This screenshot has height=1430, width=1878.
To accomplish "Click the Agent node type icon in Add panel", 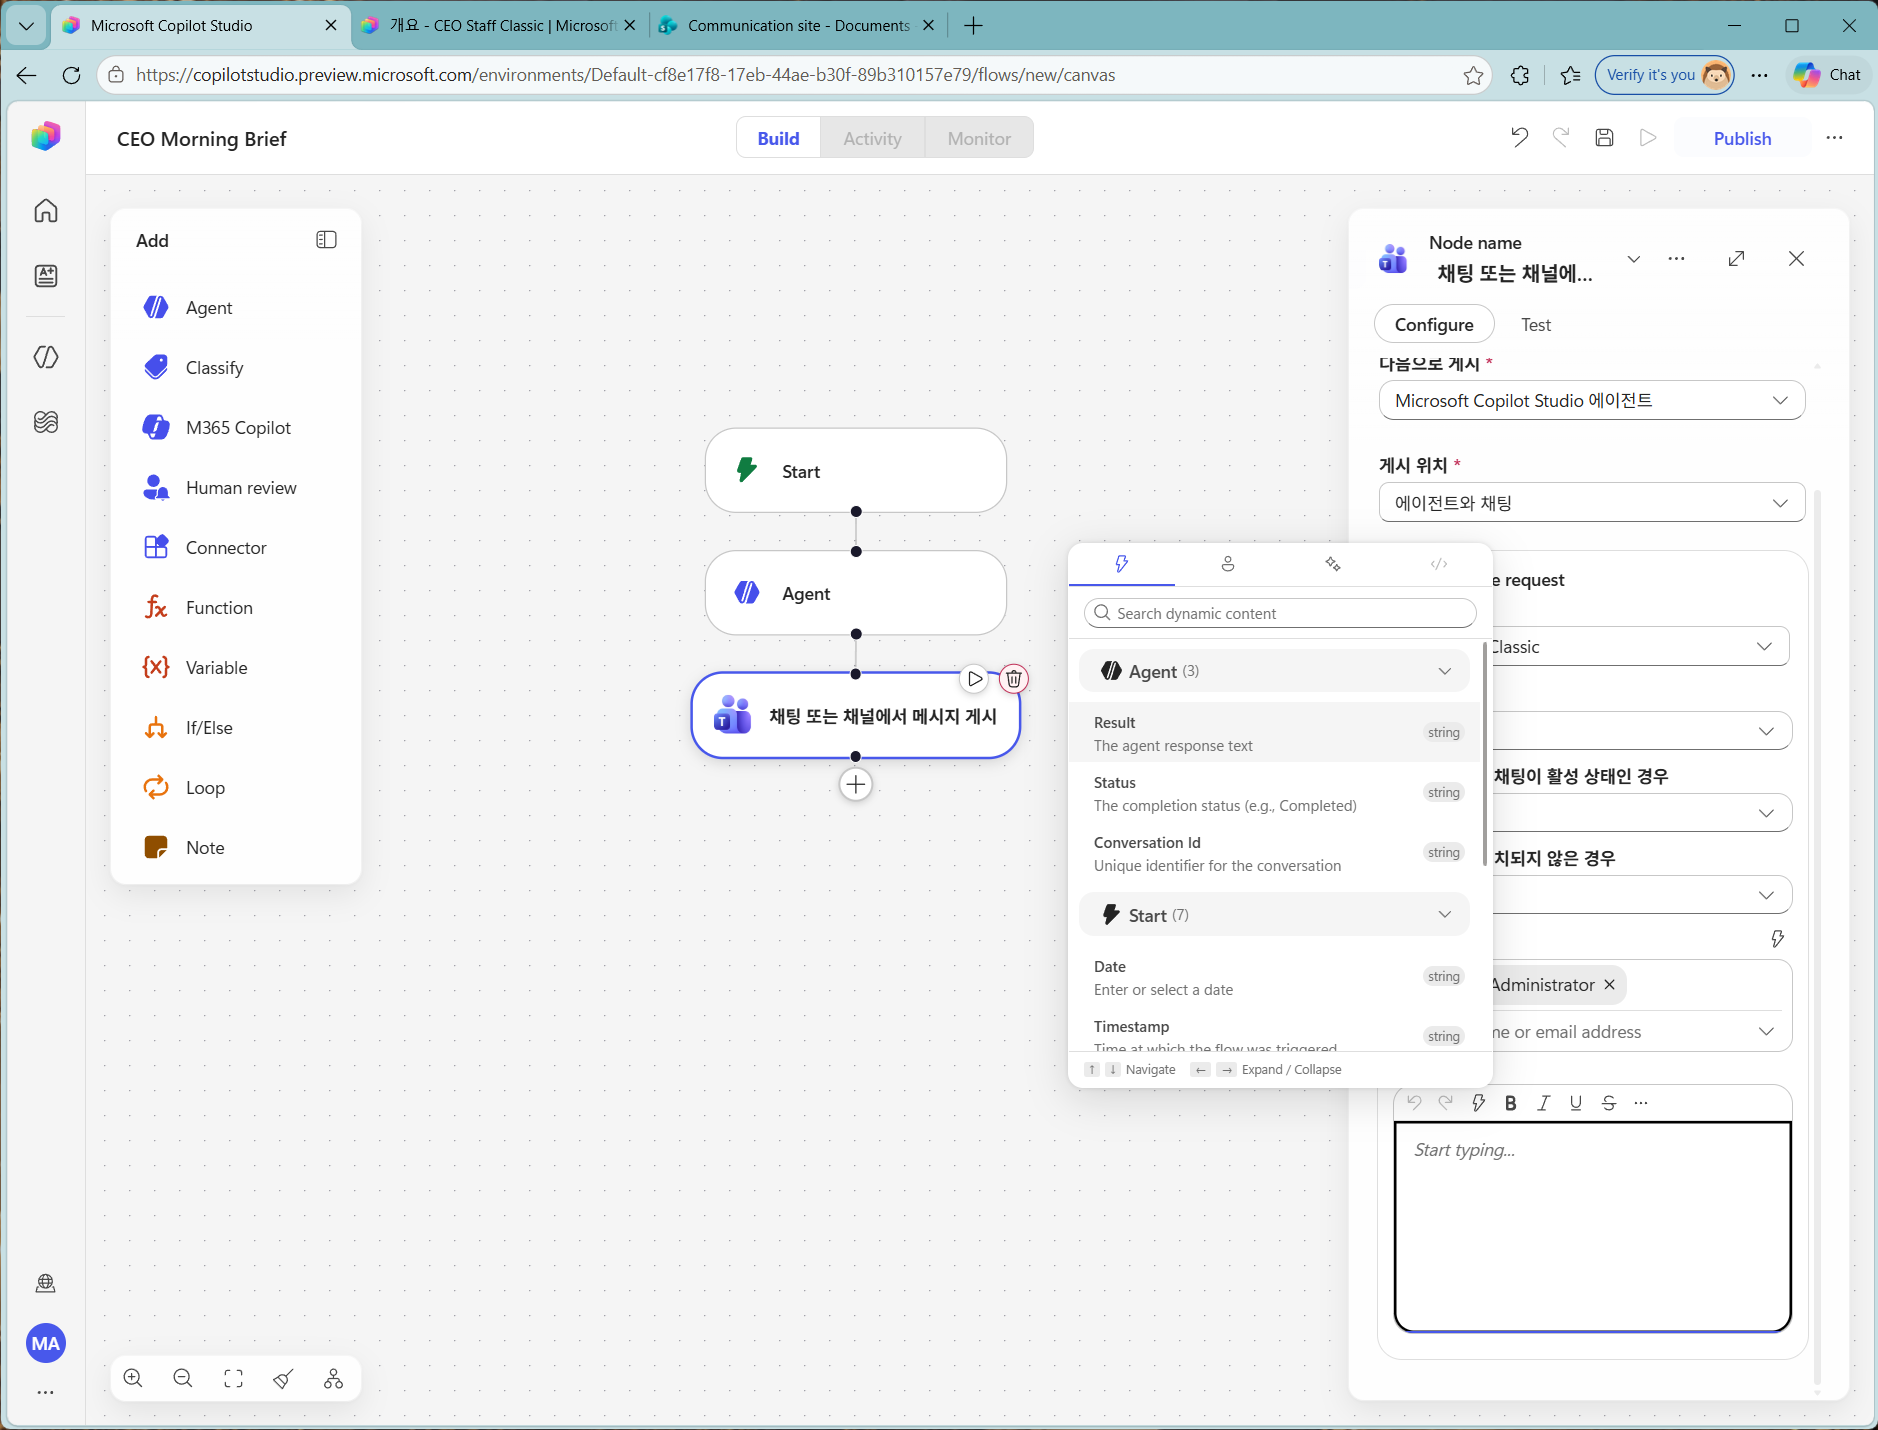I will pos(156,307).
